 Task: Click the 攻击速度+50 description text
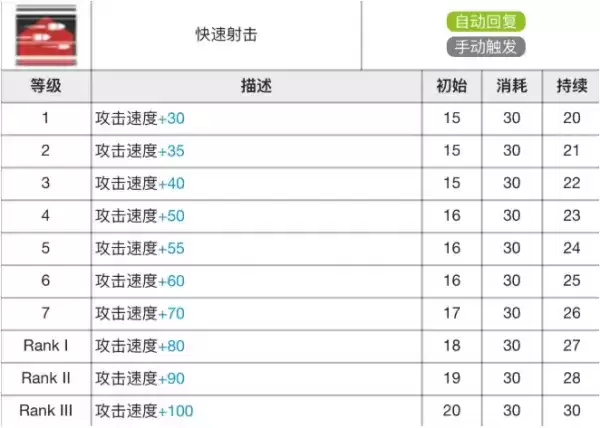140,216
